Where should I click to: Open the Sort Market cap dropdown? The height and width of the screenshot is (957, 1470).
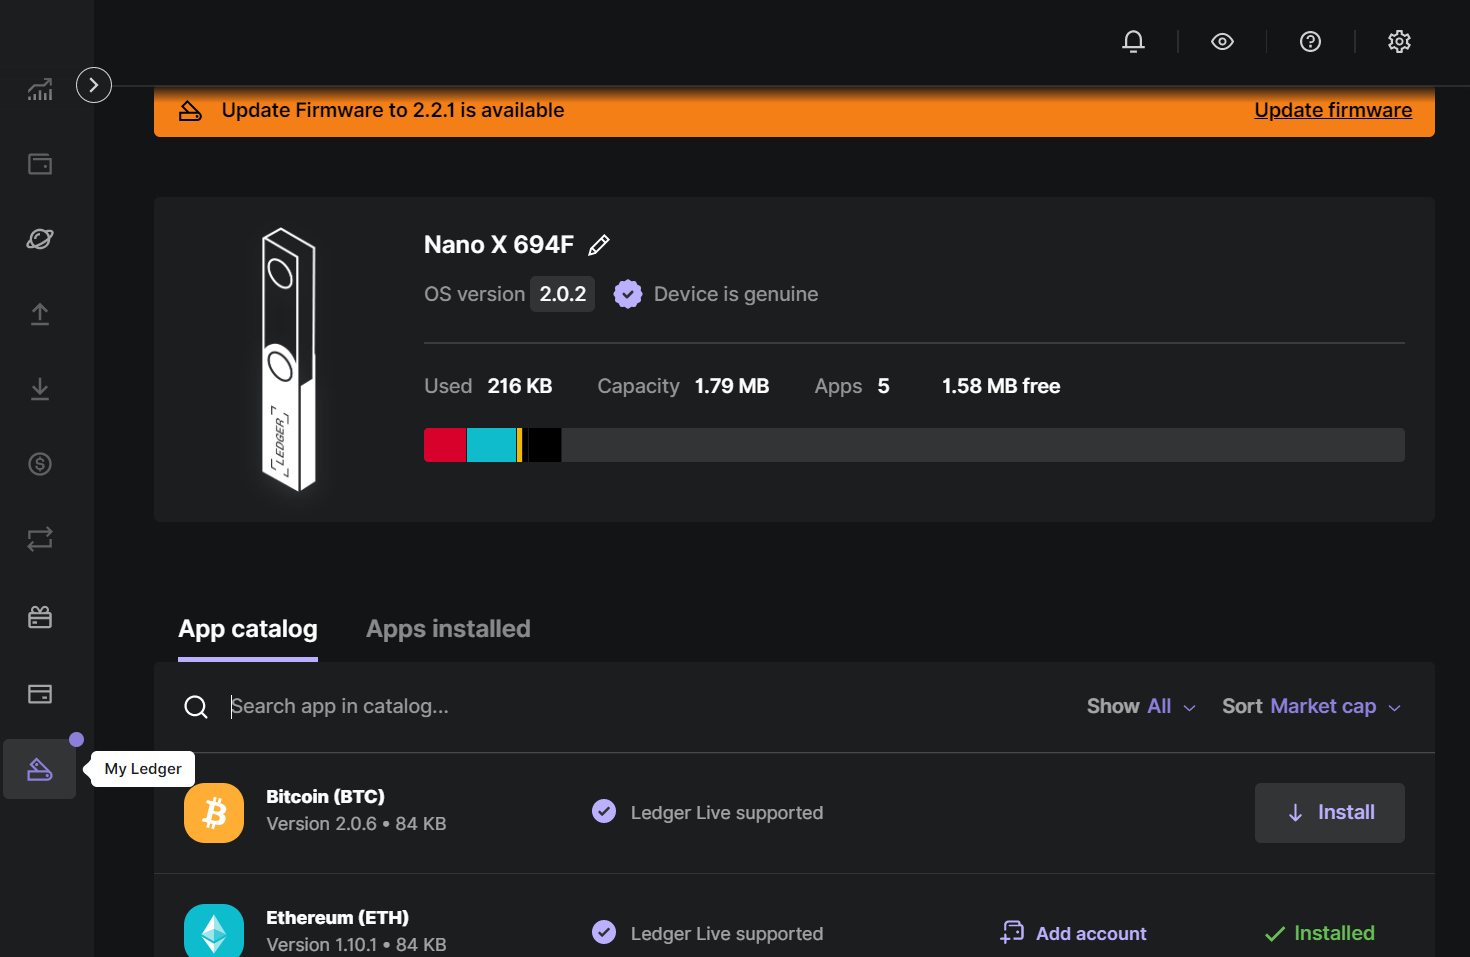pyautogui.click(x=1311, y=706)
